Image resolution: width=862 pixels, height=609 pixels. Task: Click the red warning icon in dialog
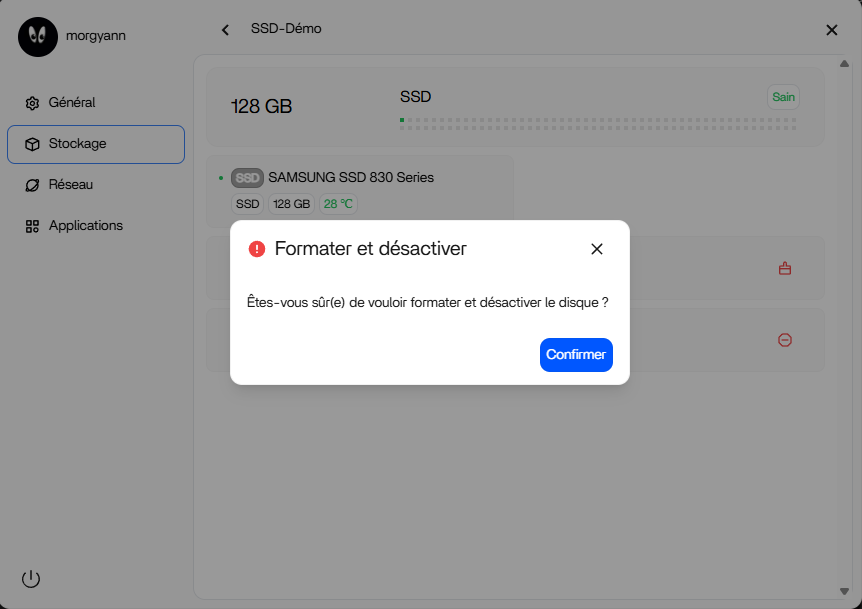pos(257,249)
